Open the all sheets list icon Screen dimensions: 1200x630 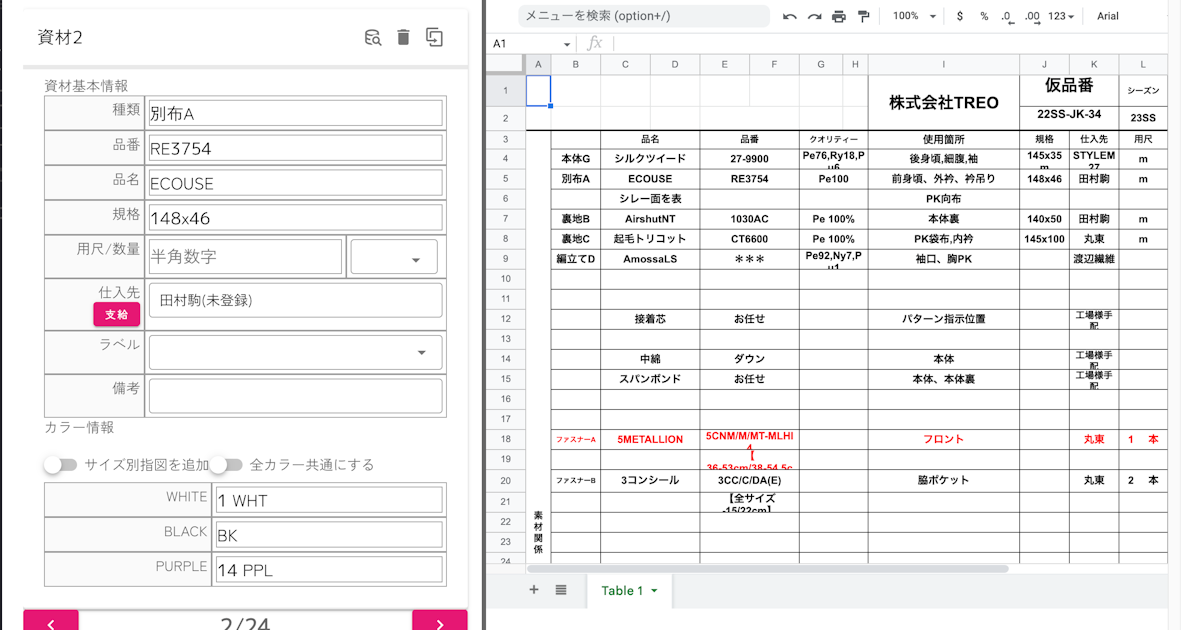[561, 590]
